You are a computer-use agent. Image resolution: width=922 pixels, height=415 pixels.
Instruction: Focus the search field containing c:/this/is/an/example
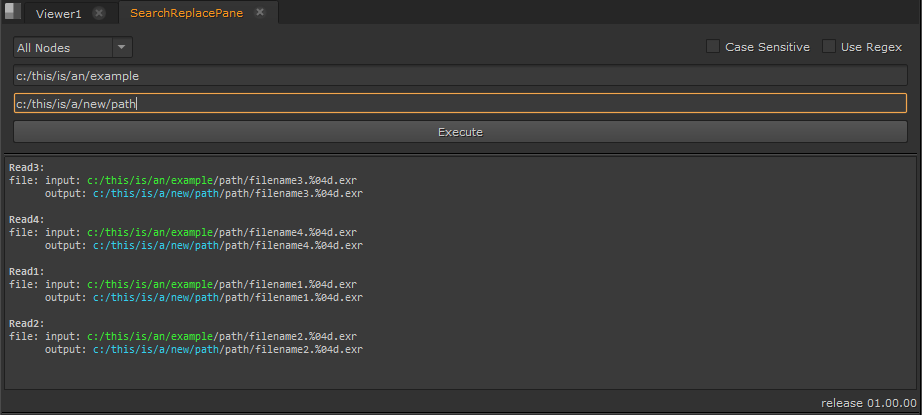[460, 76]
